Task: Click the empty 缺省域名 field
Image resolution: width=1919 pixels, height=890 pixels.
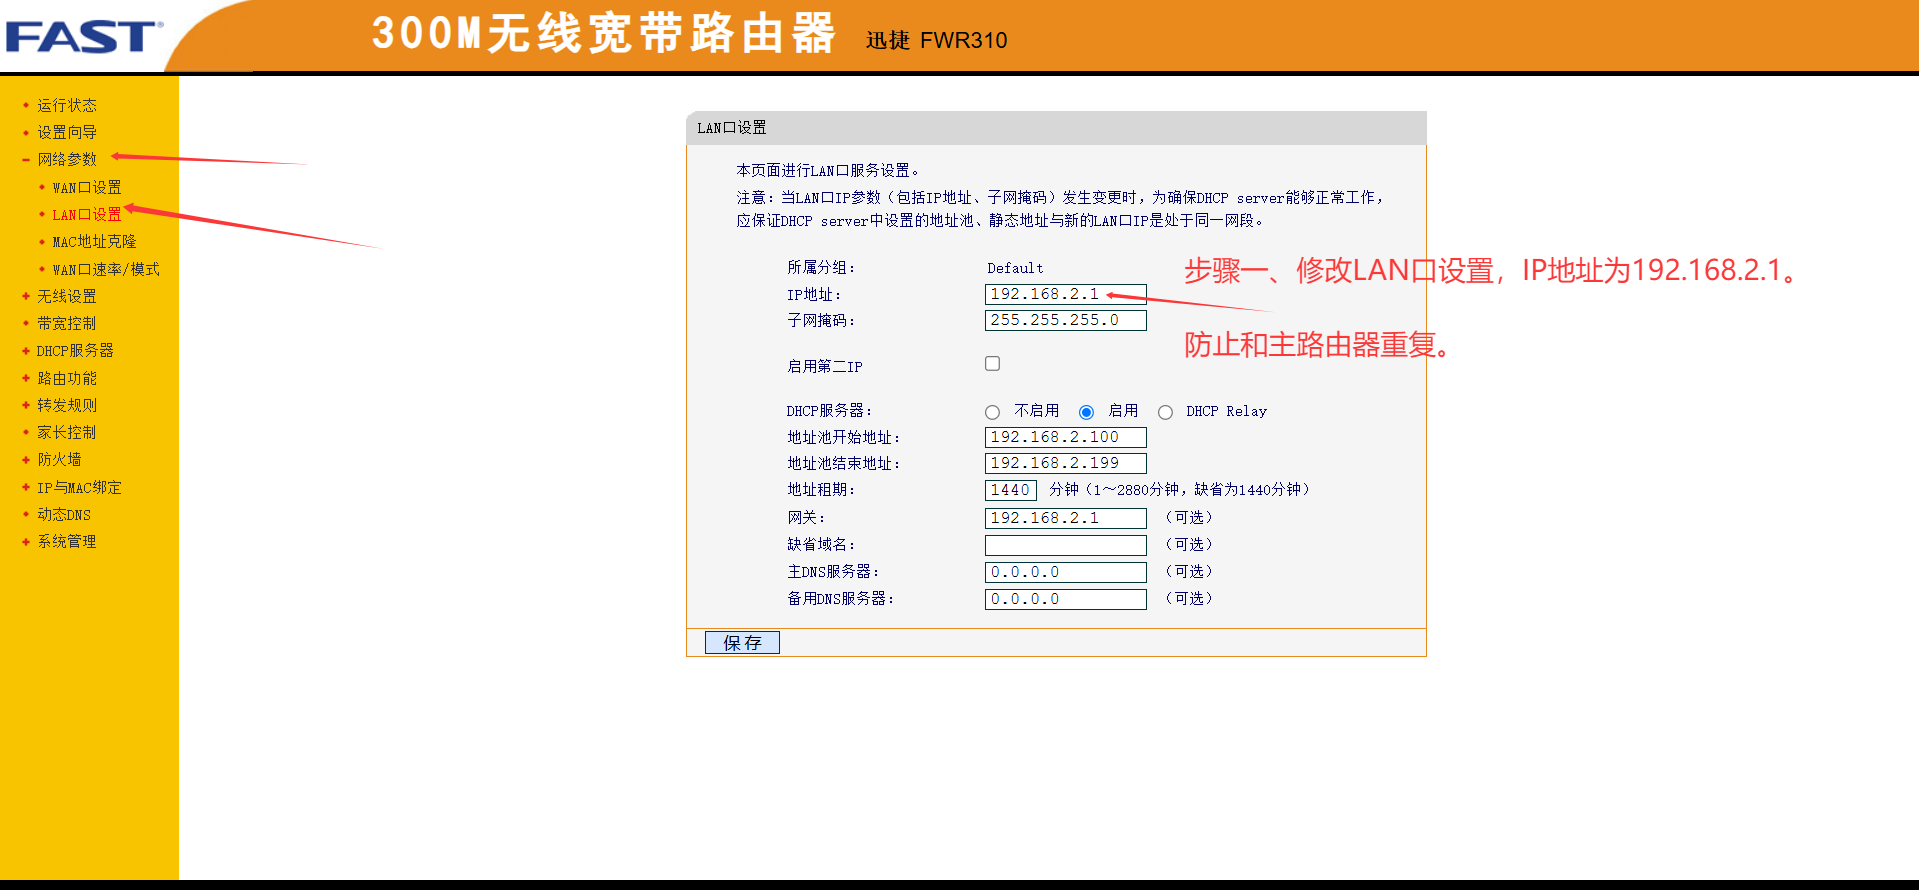Action: tap(1065, 545)
